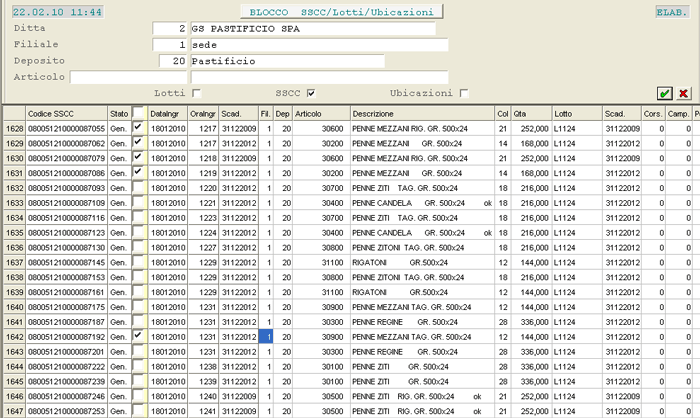Click the BLOCCO SSCC/Lotti/Ubicazioni title button
700x418 pixels.
tap(342, 12)
